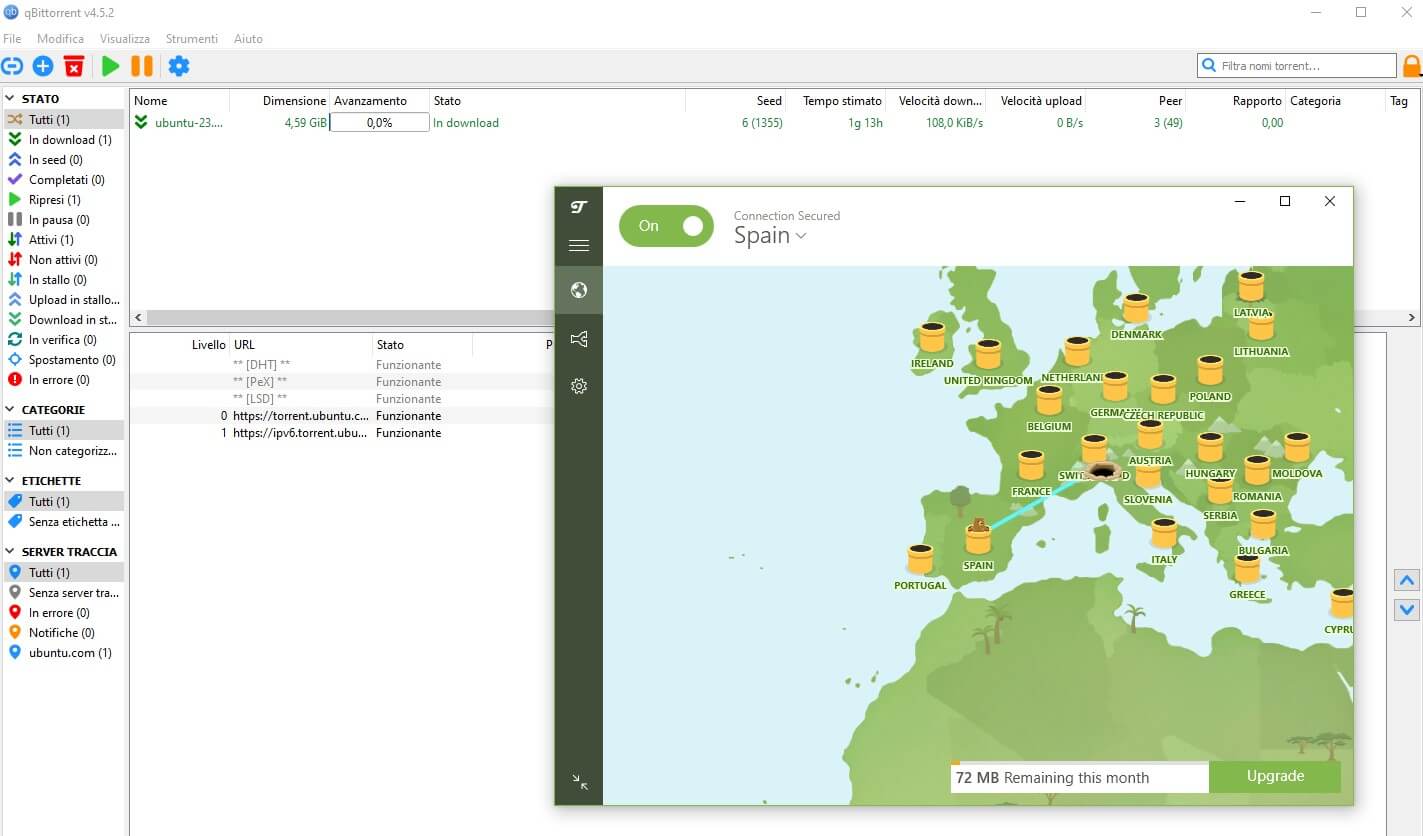Image resolution: width=1423 pixels, height=836 pixels.
Task: Filter by In errore (0) status
Action: [63, 380]
